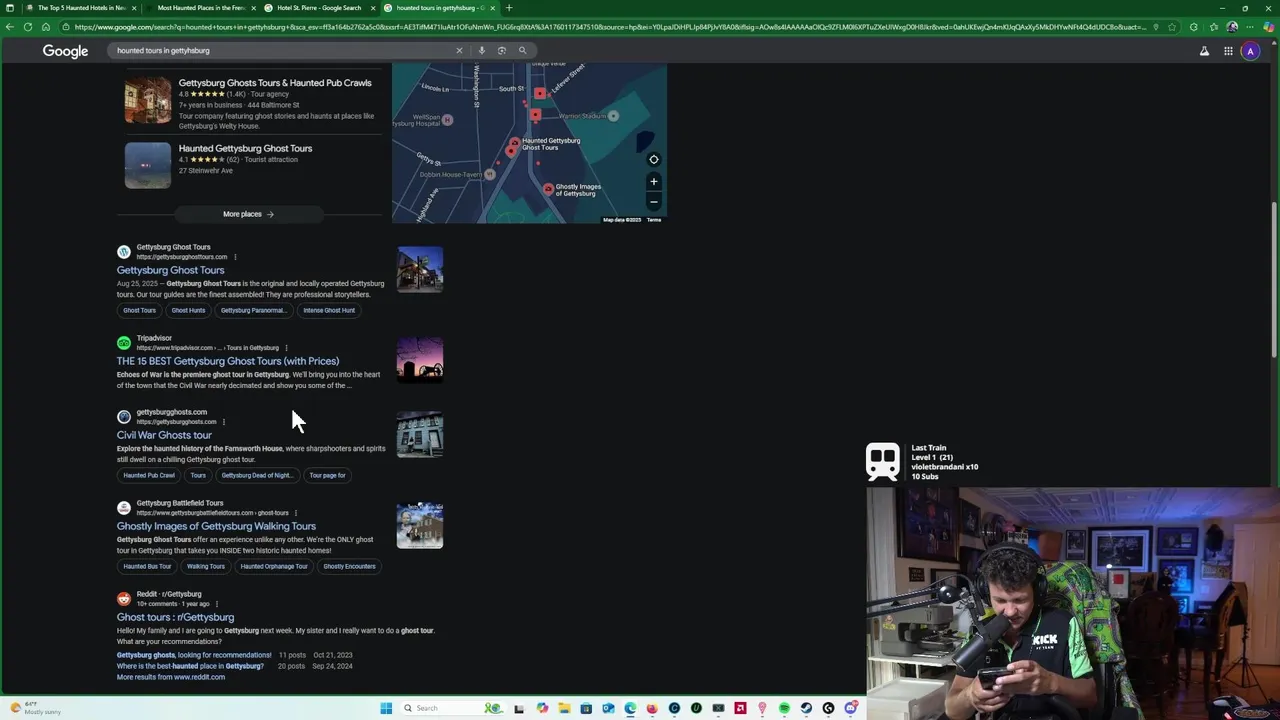The image size is (1280, 720).
Task: Click in the Google search input field
Action: tap(282, 50)
